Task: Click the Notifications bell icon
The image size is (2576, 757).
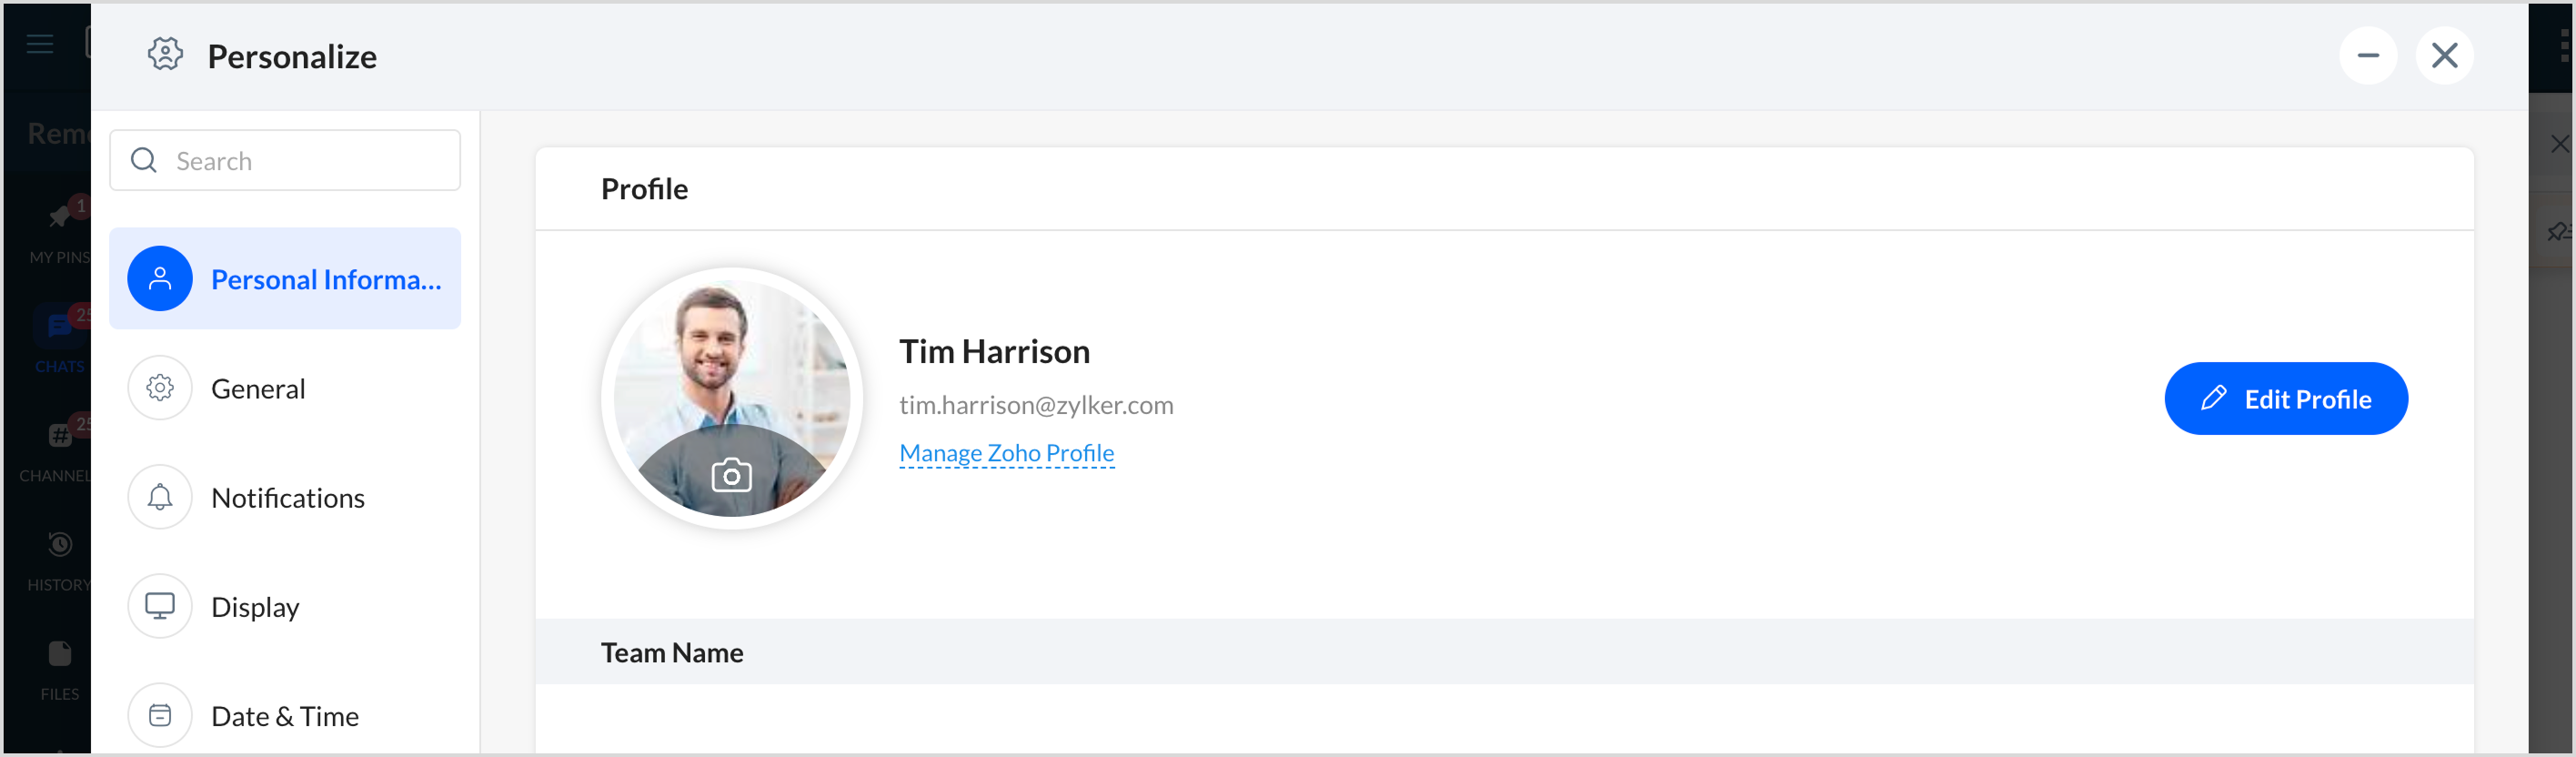Action: pyautogui.click(x=160, y=497)
